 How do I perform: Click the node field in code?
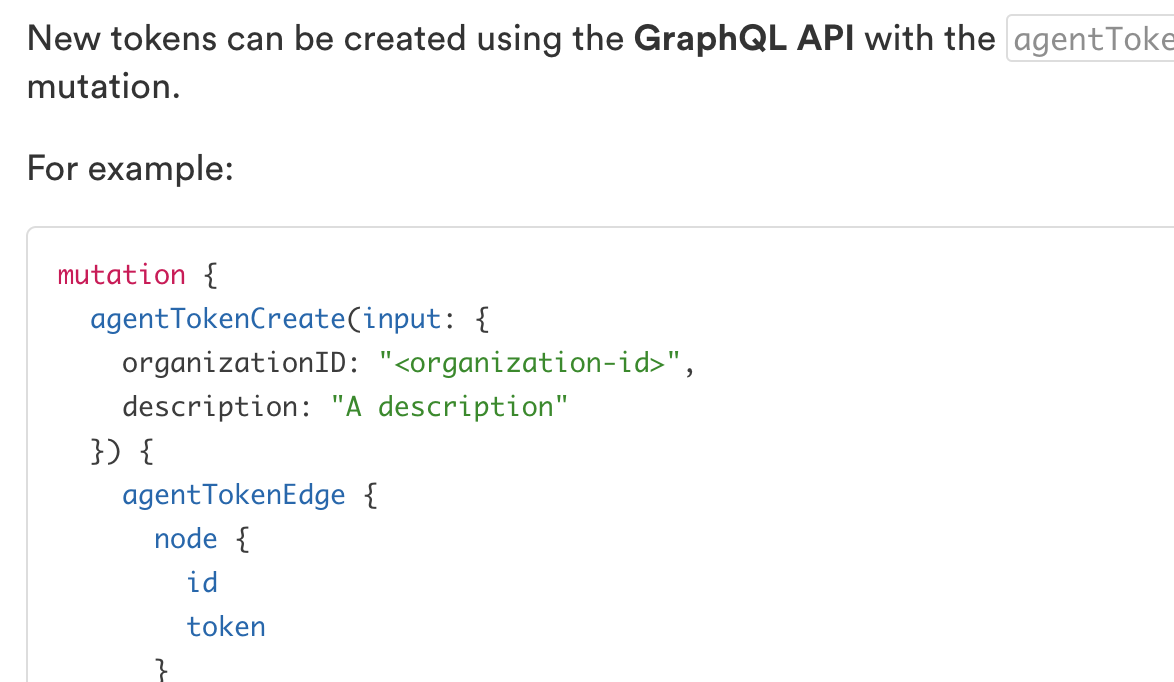tap(185, 539)
